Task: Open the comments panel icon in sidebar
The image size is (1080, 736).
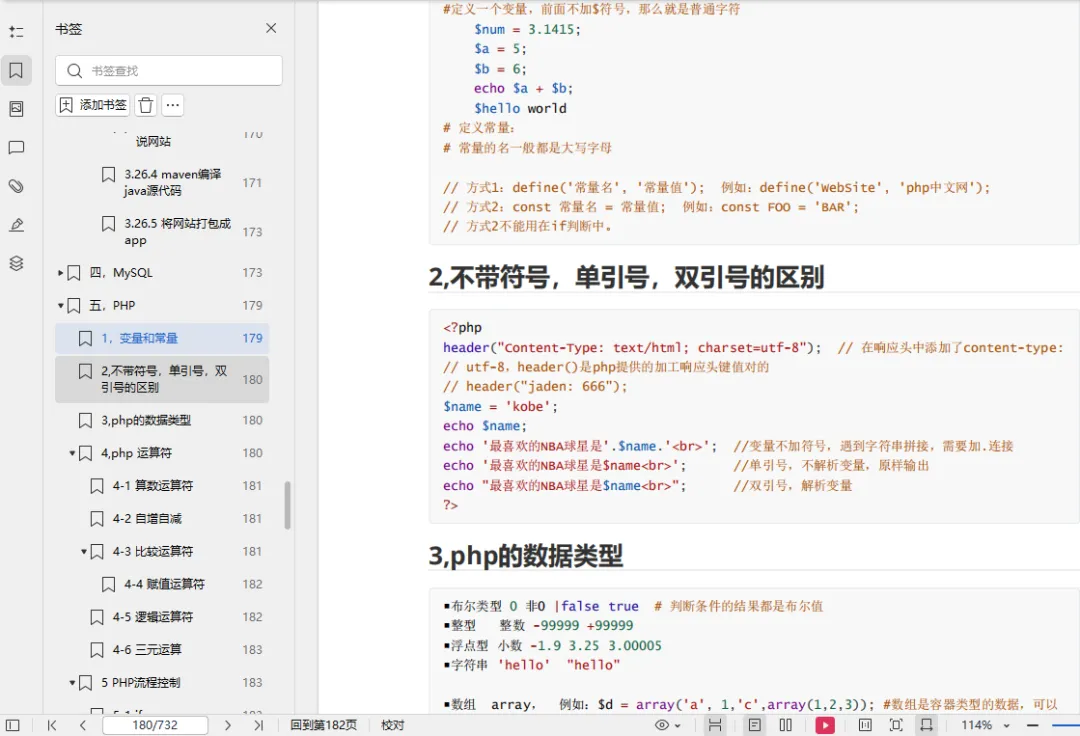Action: coord(16,147)
